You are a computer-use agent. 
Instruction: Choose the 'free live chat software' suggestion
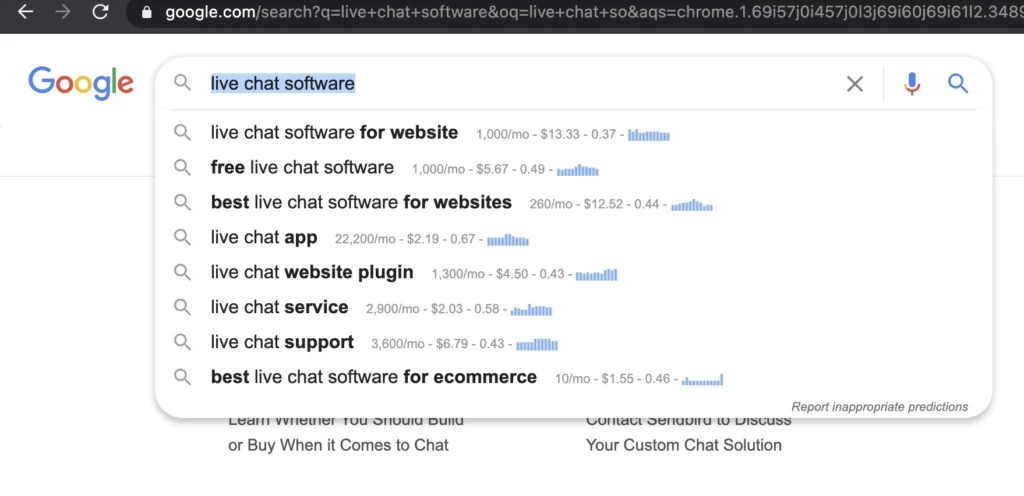coord(302,168)
